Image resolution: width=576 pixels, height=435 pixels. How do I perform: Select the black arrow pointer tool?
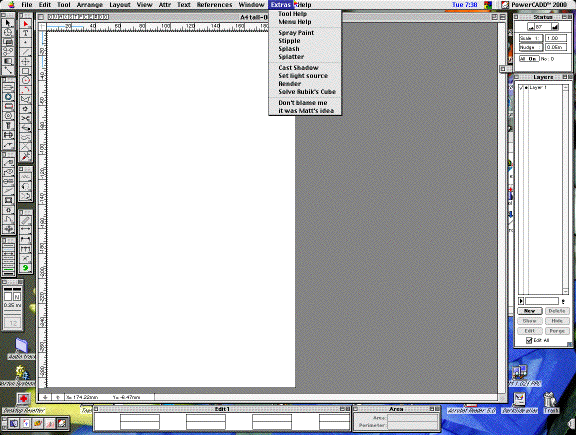pyautogui.click(x=8, y=23)
